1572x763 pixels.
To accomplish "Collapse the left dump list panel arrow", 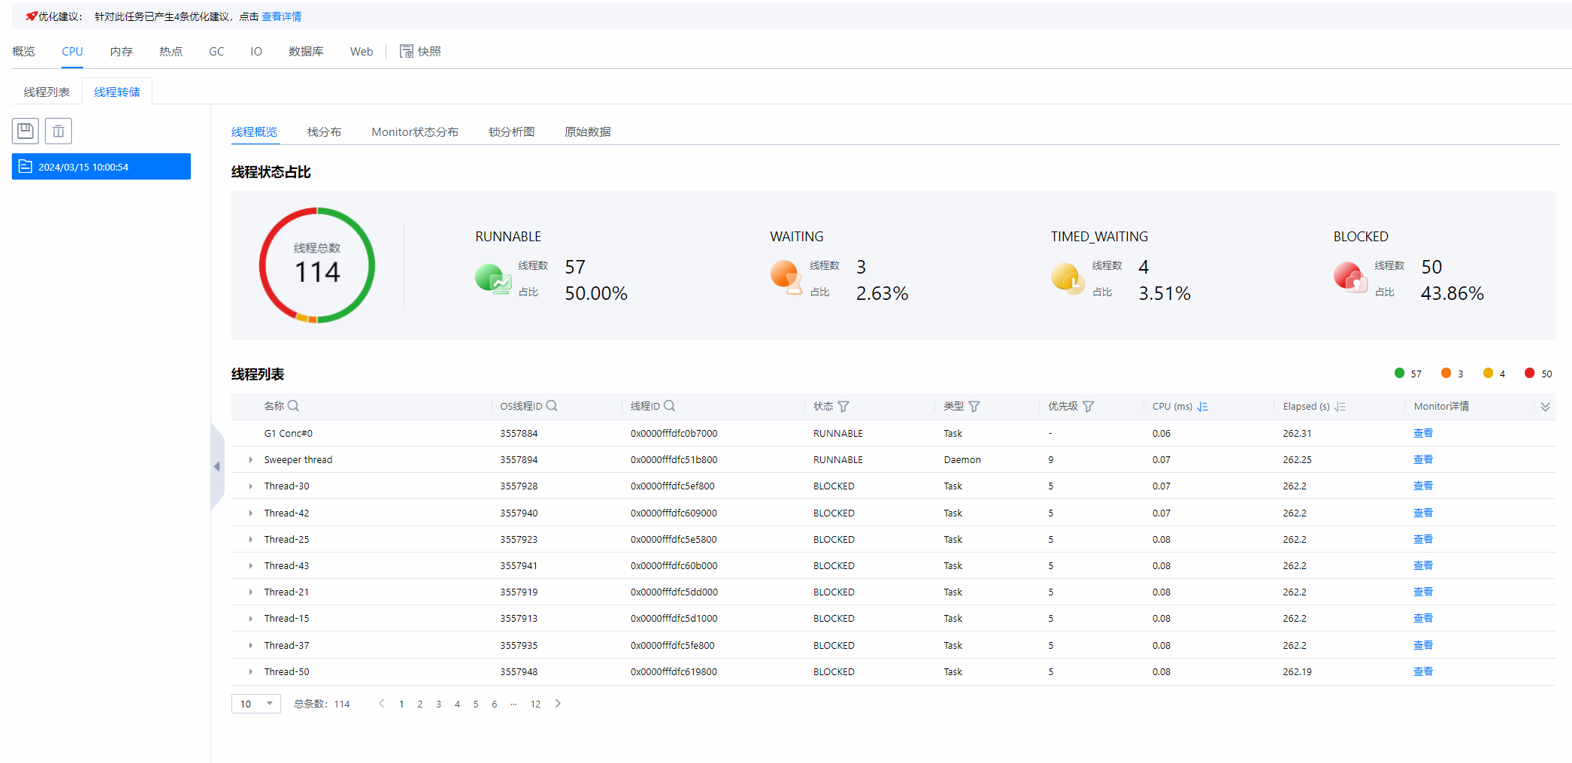I will pyautogui.click(x=217, y=466).
